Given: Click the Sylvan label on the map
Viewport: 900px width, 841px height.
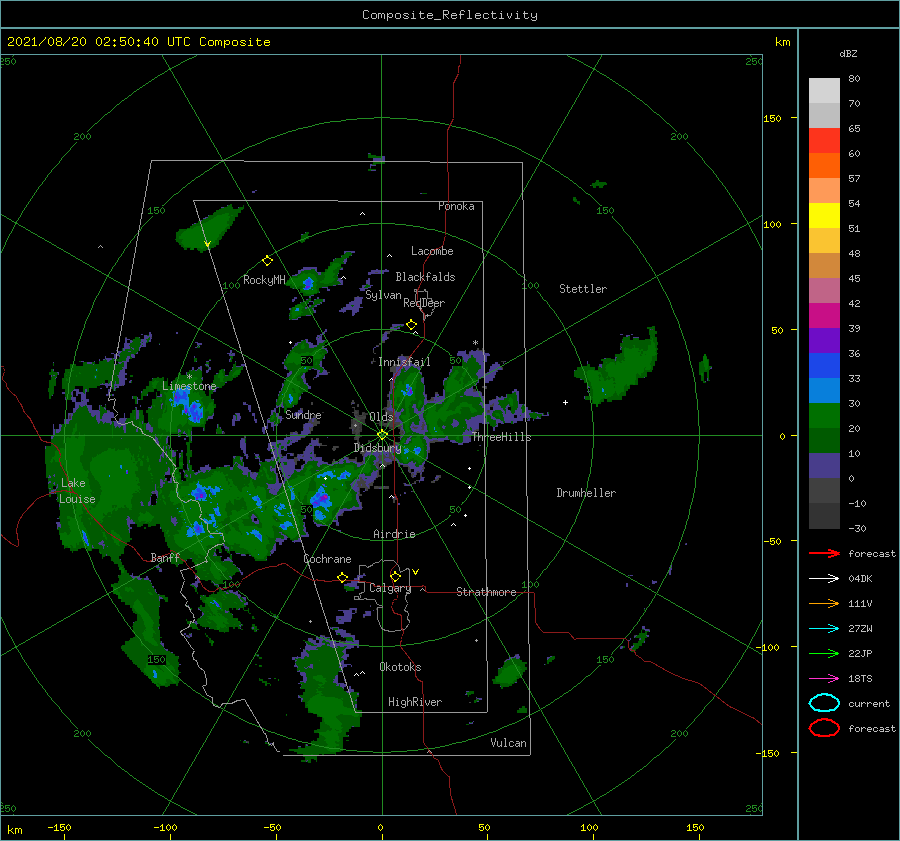Looking at the screenshot, I should click(x=383, y=295).
